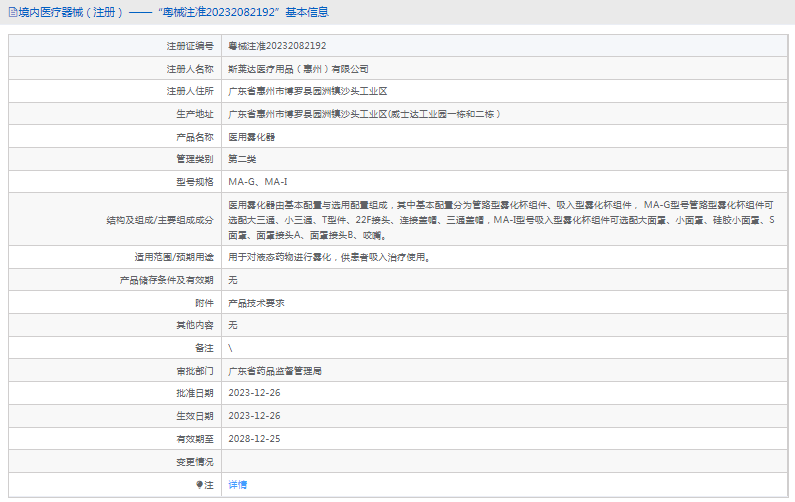Select attachment value 产品技术要求
This screenshot has width=795, height=502.
(256, 303)
